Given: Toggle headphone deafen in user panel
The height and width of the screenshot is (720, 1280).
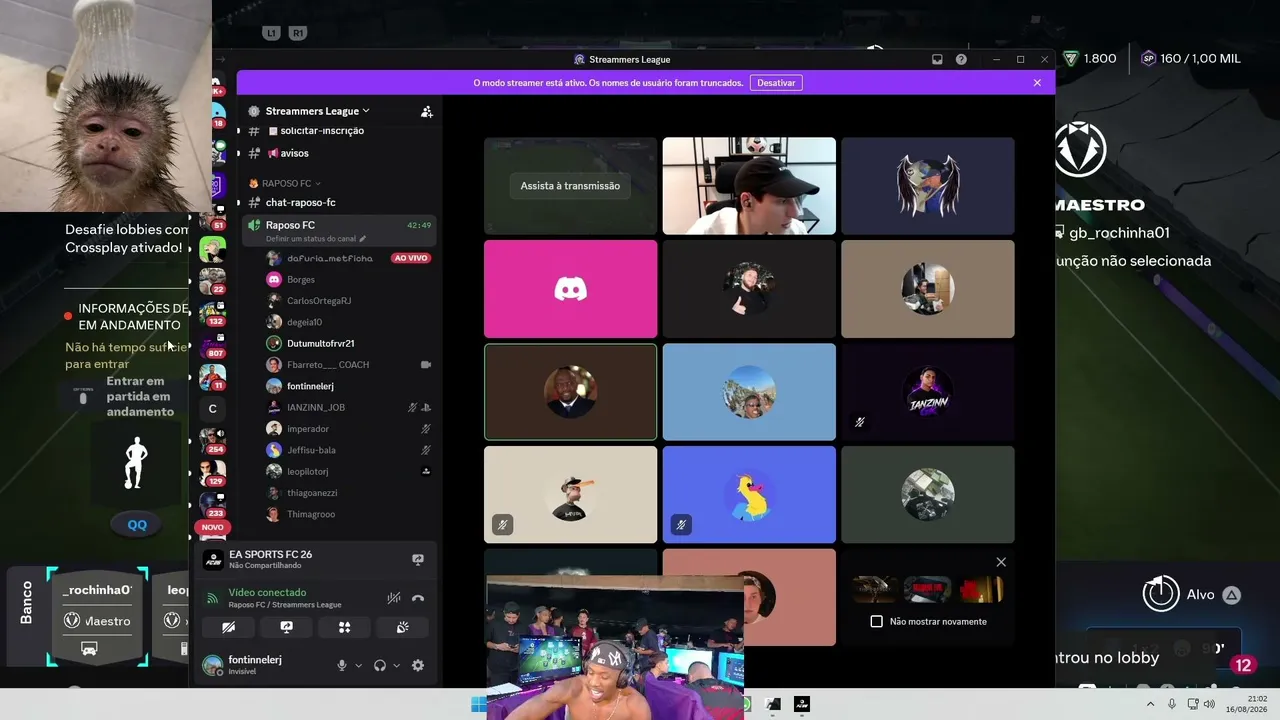Looking at the screenshot, I should click(380, 665).
